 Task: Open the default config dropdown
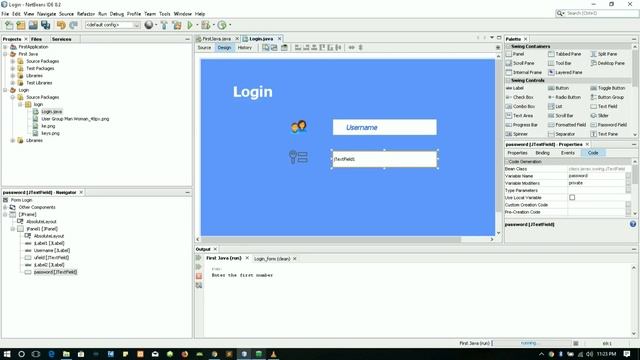click(x=112, y=25)
